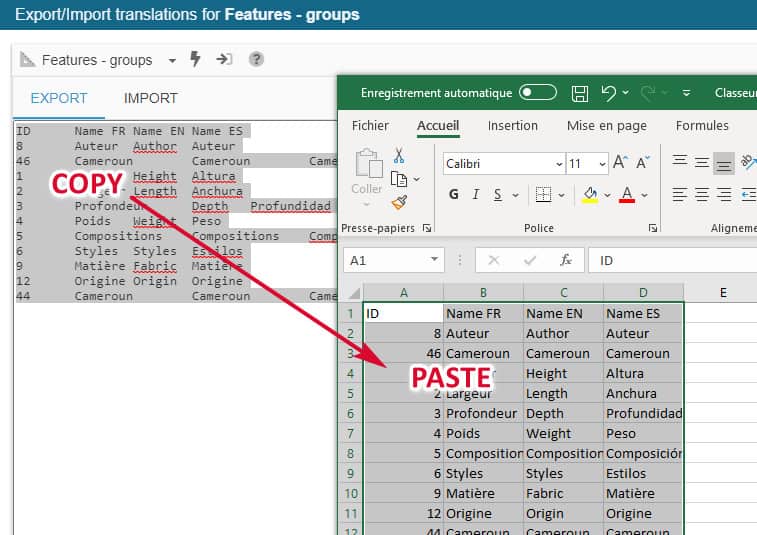Switch to the IMPORT tab
The width and height of the screenshot is (757, 535).
150,98
